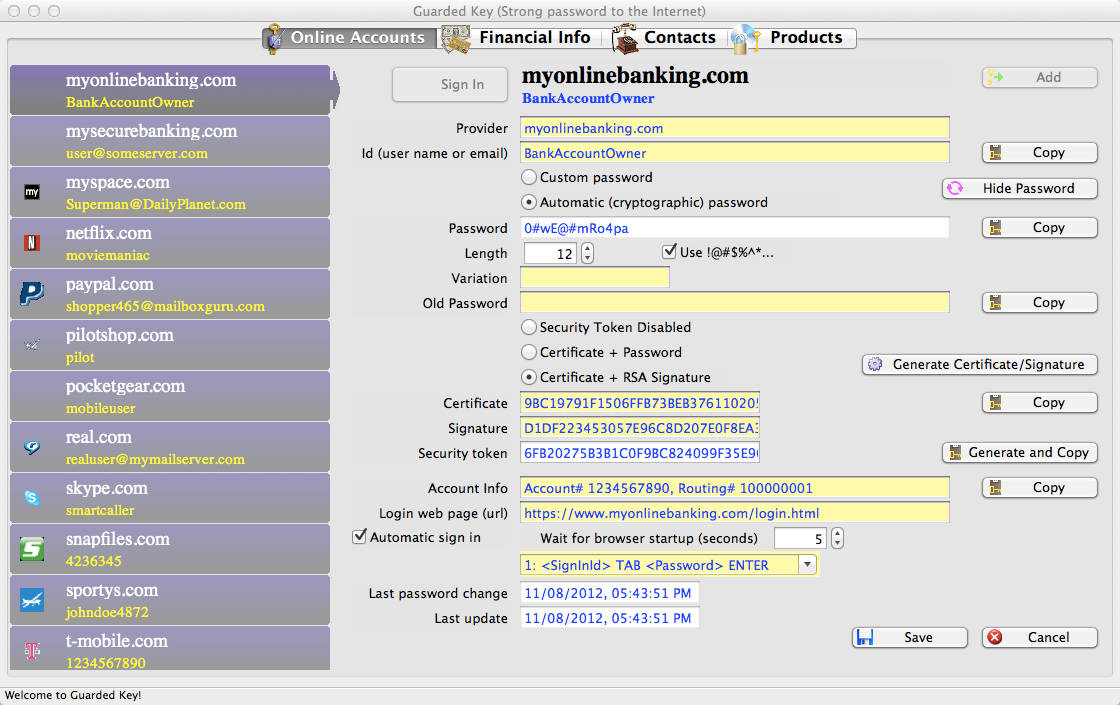Click the Save button label
Screen dimensions: 1120x705
coord(918,637)
